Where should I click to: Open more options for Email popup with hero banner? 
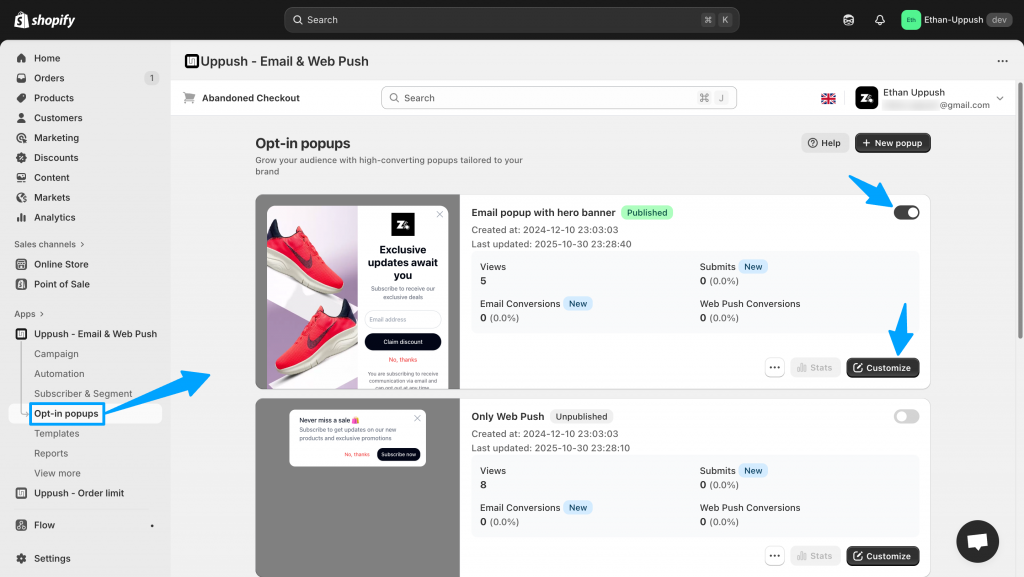(774, 367)
